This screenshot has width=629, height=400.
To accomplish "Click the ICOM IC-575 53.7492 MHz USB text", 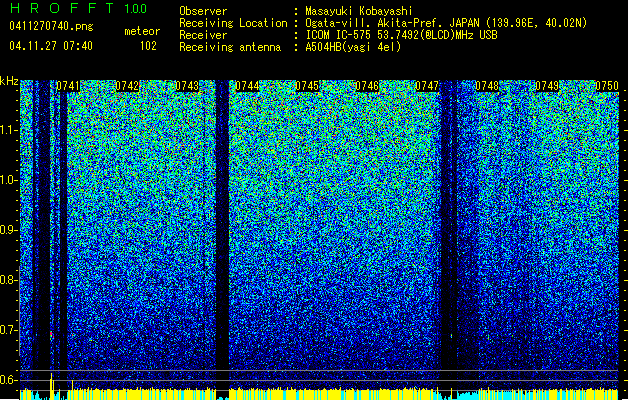I will tap(402, 35).
